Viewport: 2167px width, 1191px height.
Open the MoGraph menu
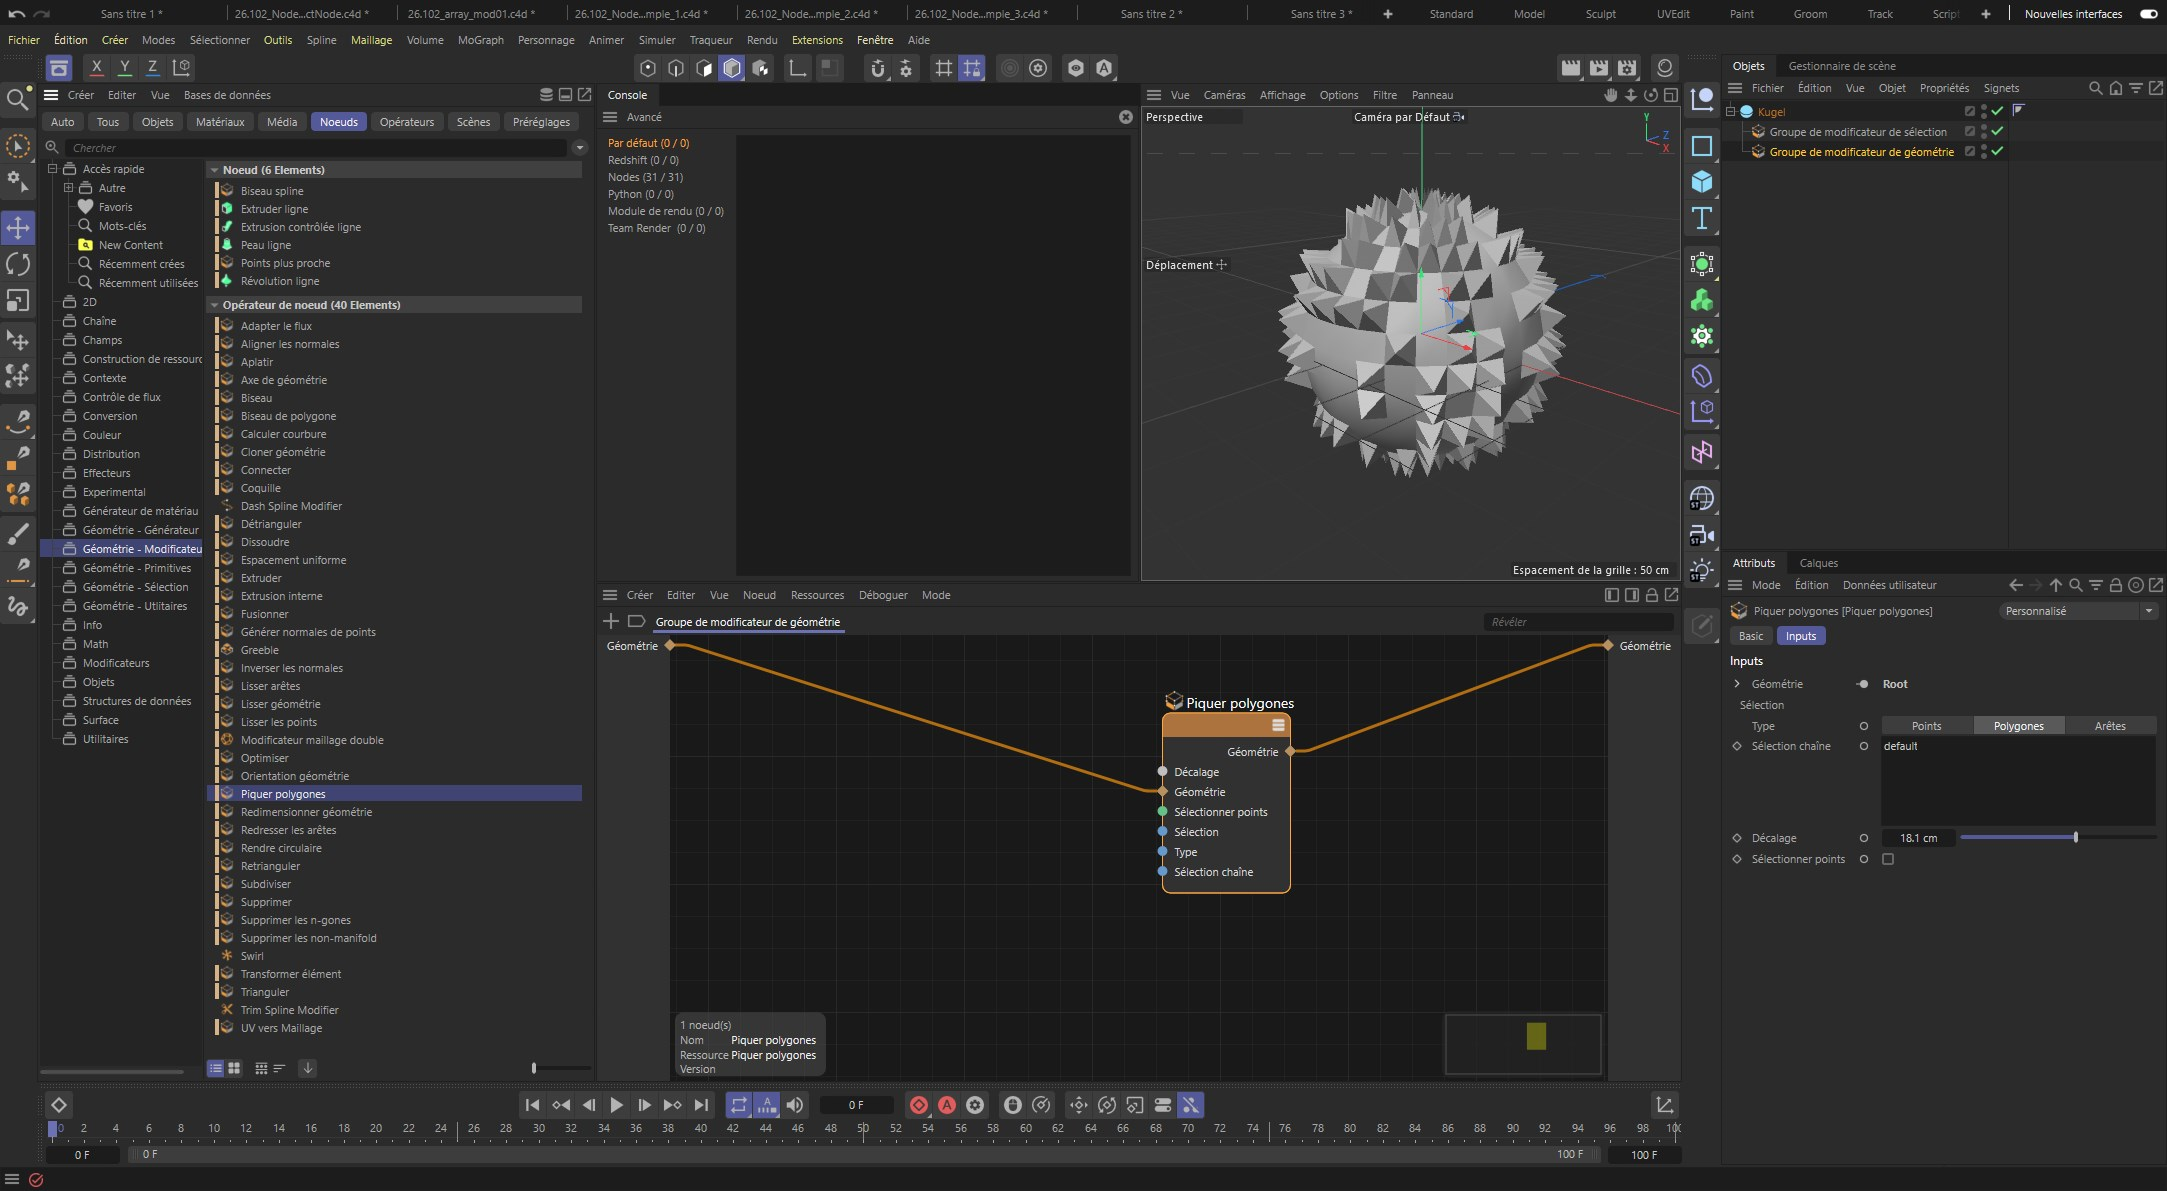click(x=480, y=40)
